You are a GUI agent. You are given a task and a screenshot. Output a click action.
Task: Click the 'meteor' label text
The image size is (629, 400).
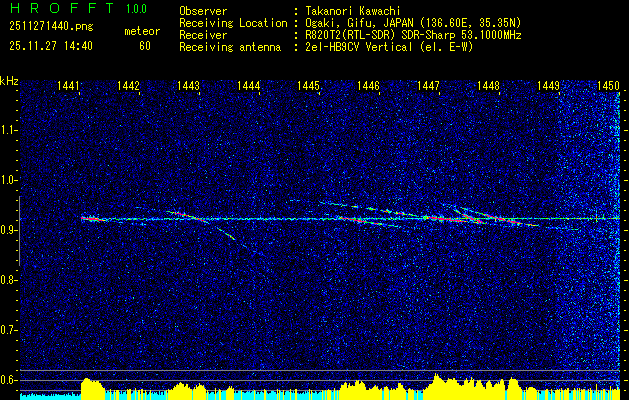[142, 31]
